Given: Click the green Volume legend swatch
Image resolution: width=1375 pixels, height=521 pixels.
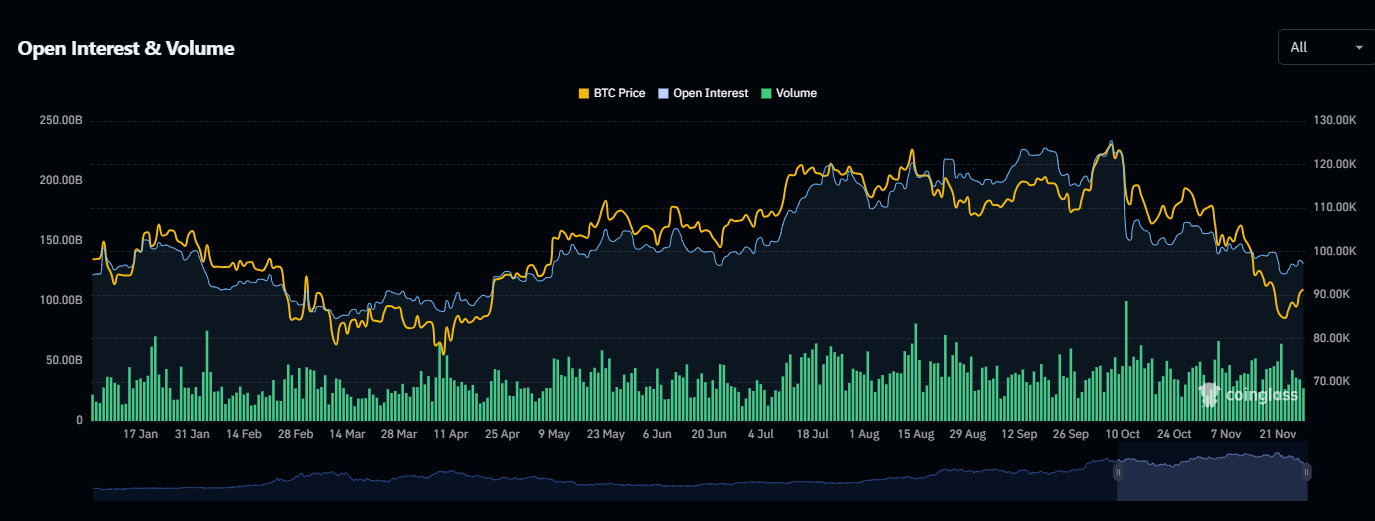Looking at the screenshot, I should click(766, 93).
